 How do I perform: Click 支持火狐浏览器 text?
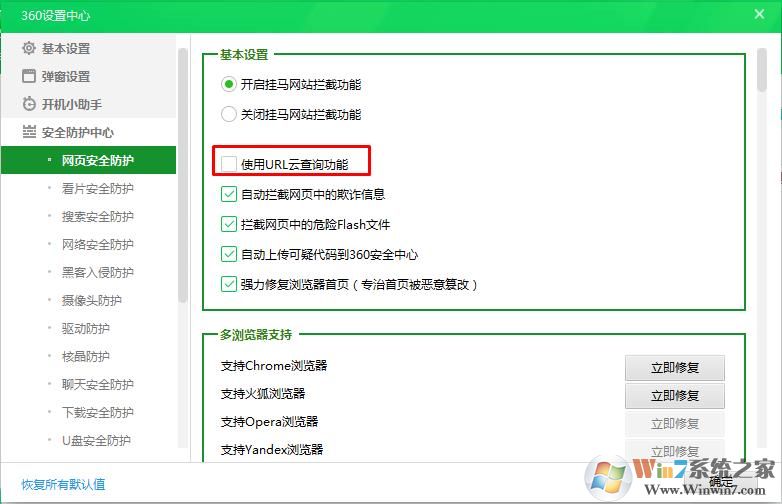click(263, 393)
